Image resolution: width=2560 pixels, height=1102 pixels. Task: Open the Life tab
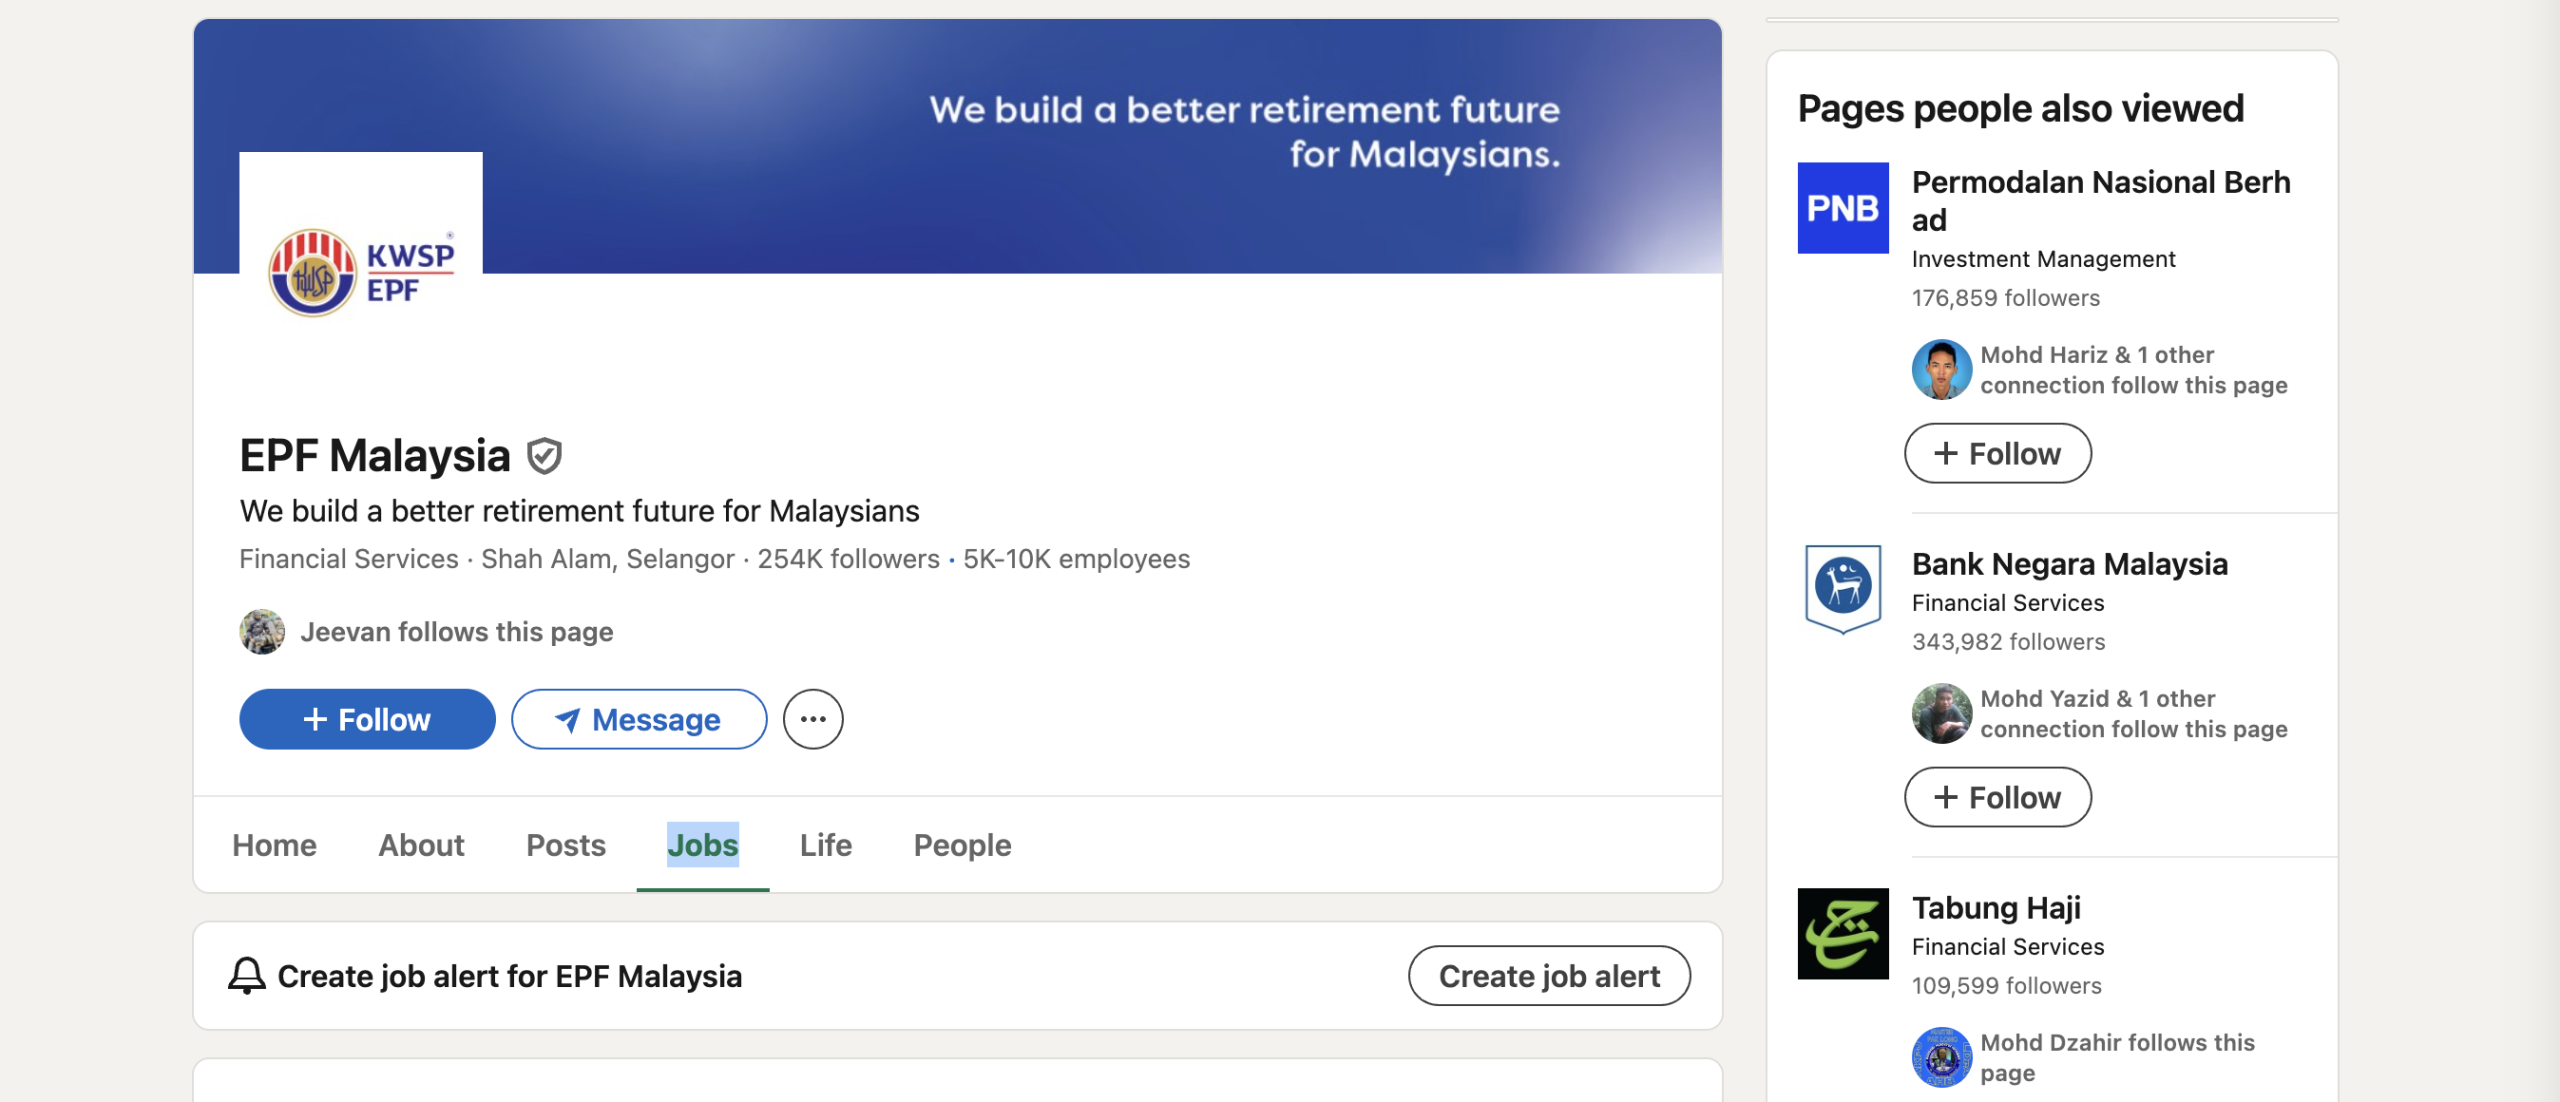[826, 846]
